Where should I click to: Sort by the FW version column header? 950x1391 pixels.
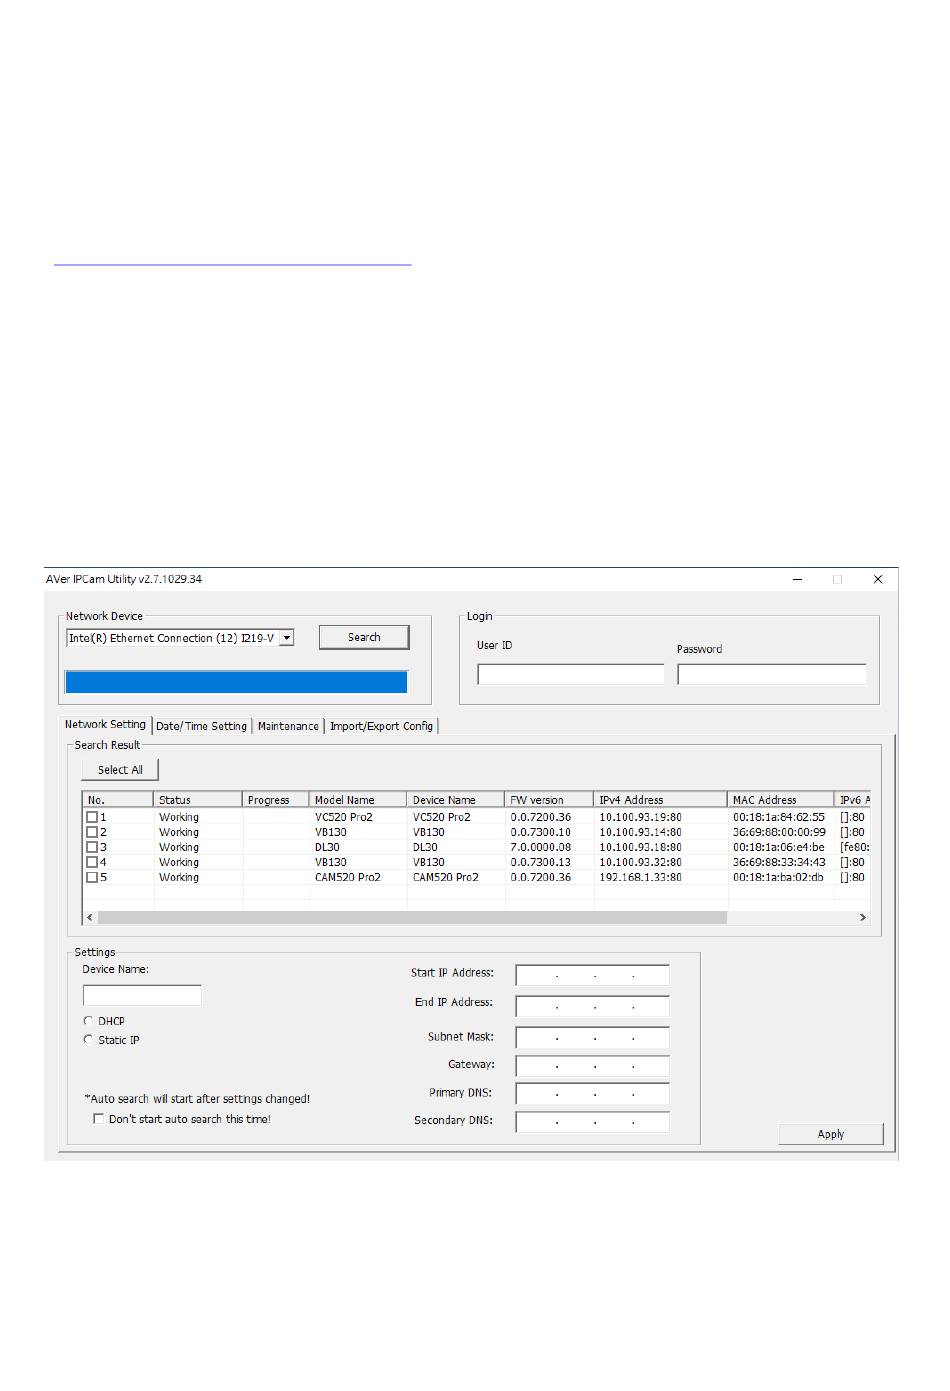click(550, 800)
